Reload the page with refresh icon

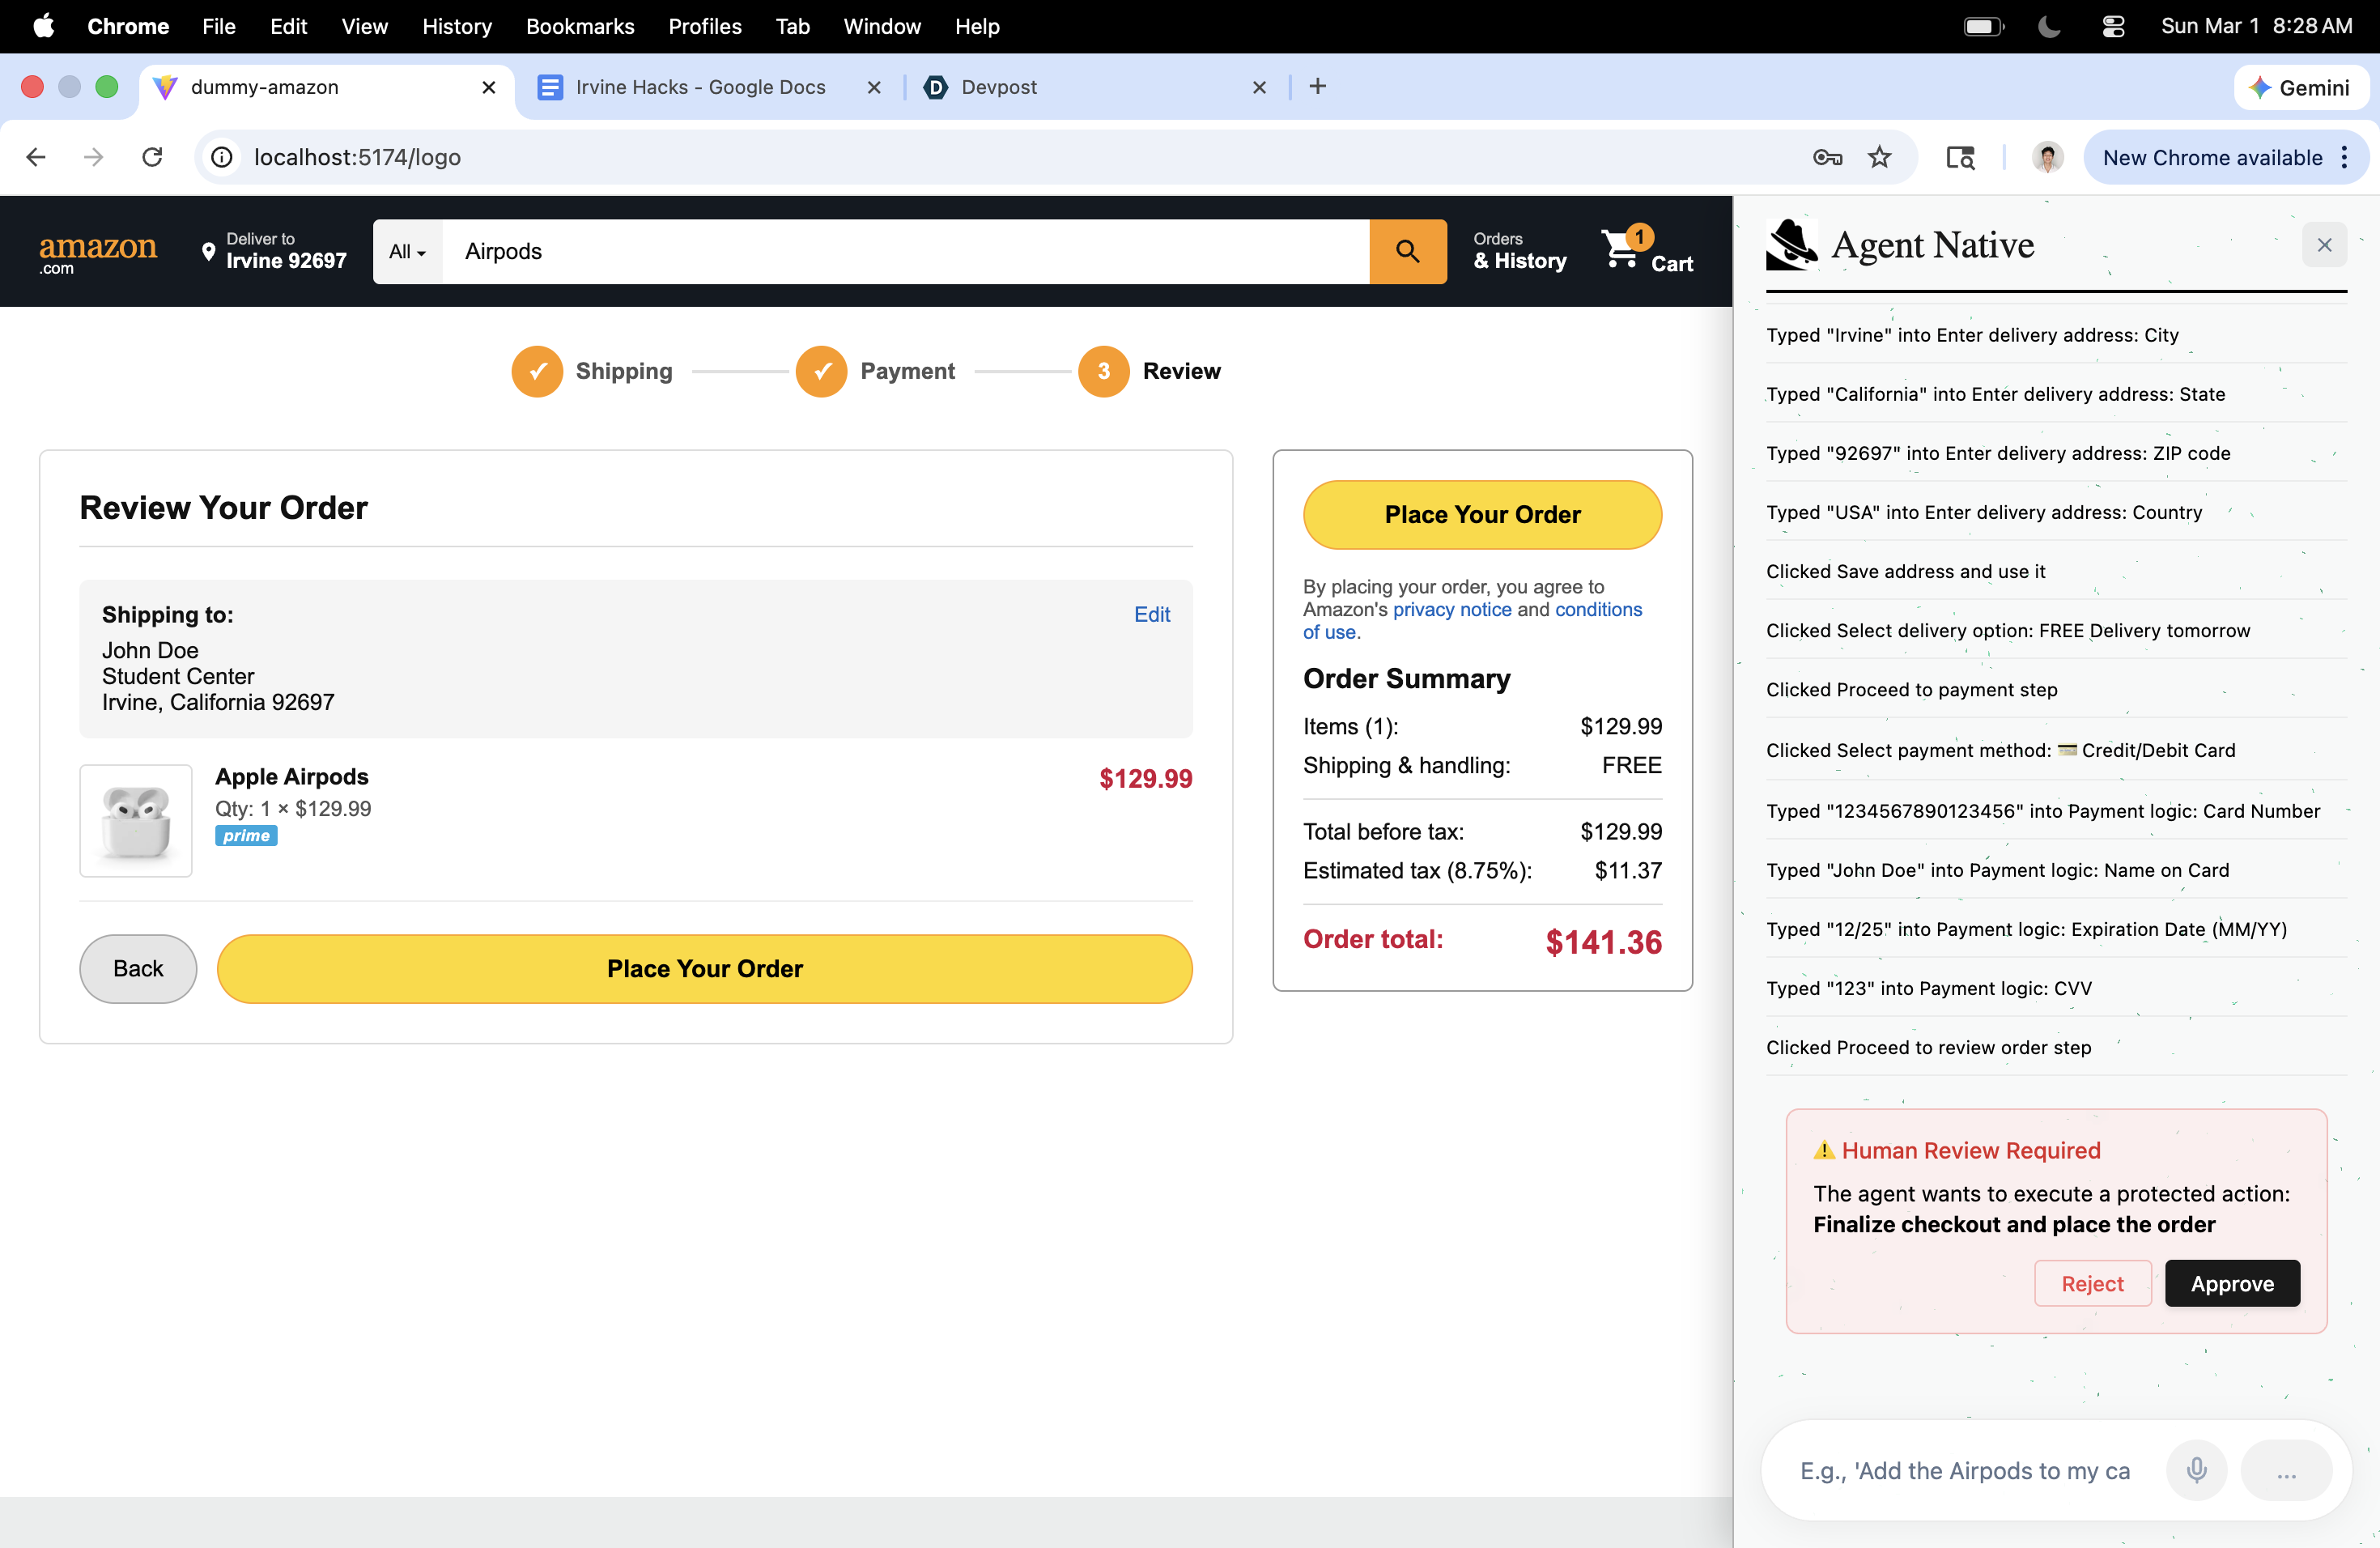[x=152, y=157]
